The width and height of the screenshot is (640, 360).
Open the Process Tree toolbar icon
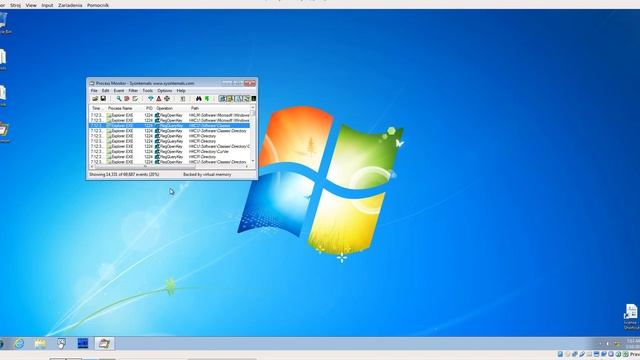183,98
